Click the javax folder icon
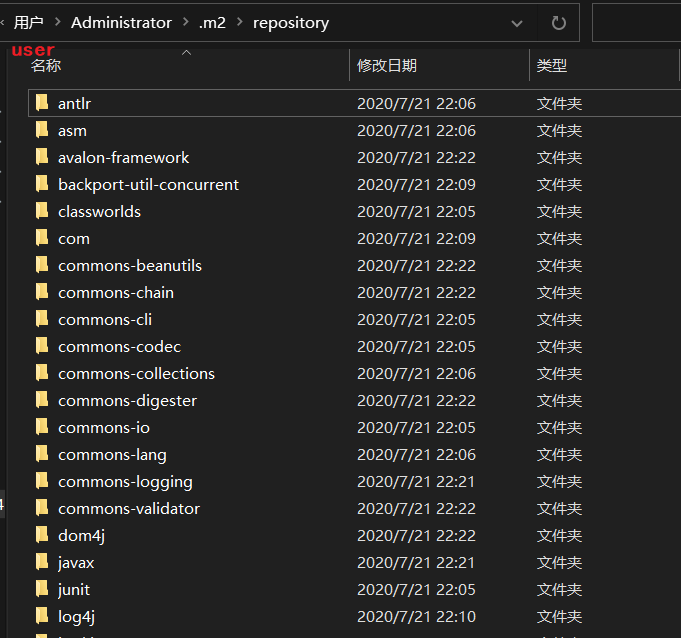The width and height of the screenshot is (681, 638). 42,562
